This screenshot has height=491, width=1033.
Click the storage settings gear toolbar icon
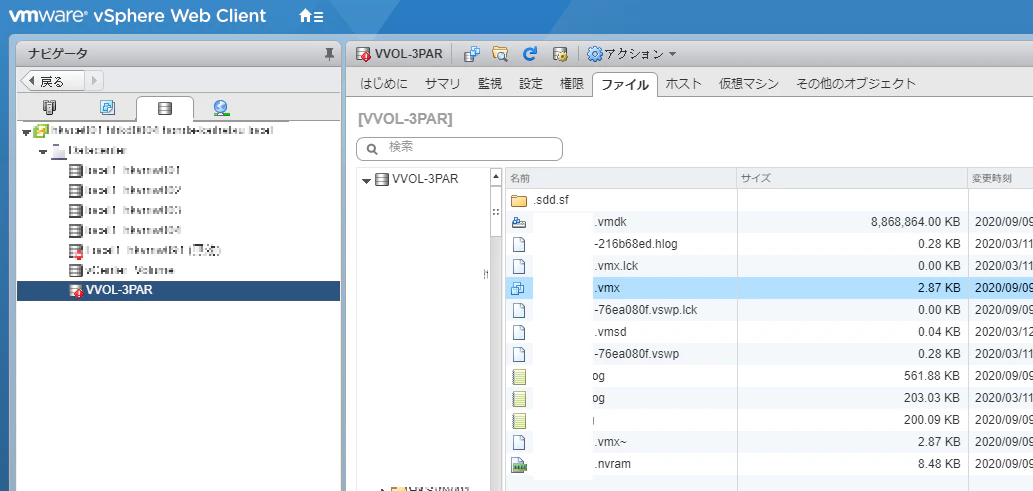[x=560, y=54]
